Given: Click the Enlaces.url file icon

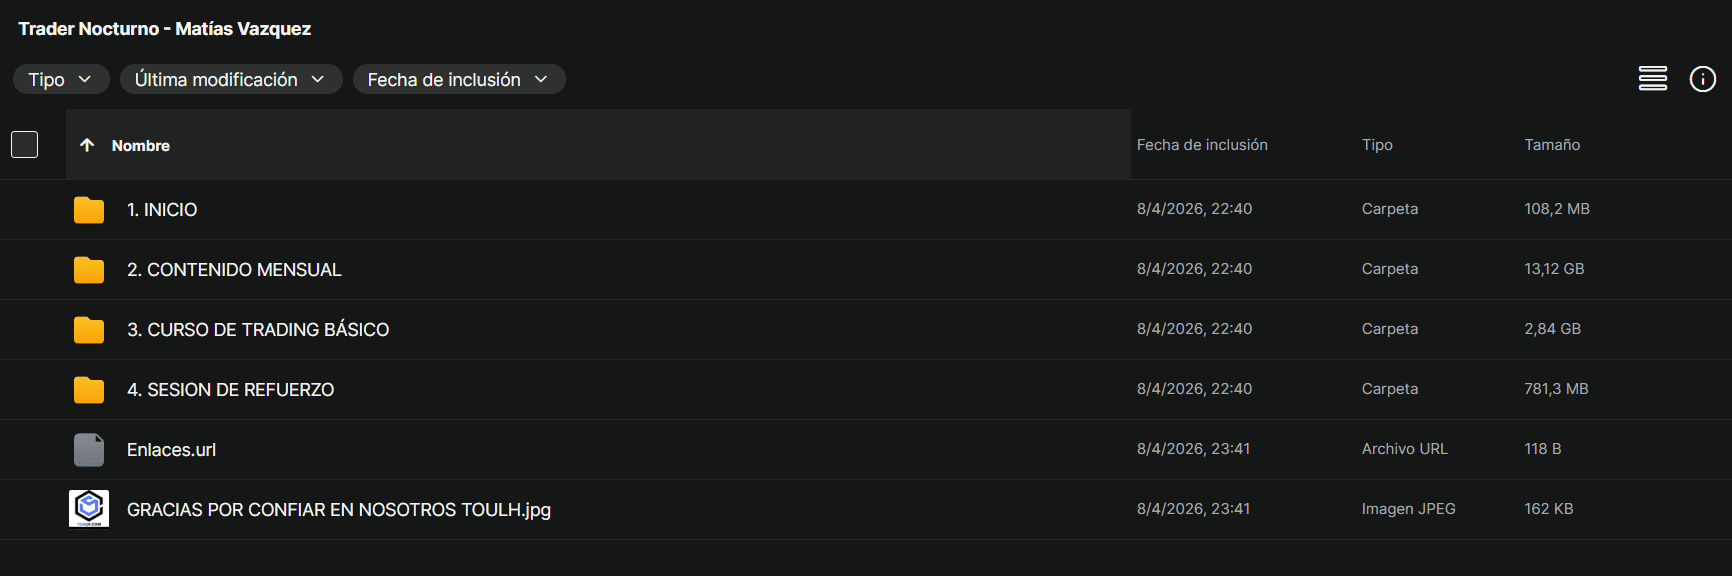Looking at the screenshot, I should point(89,450).
